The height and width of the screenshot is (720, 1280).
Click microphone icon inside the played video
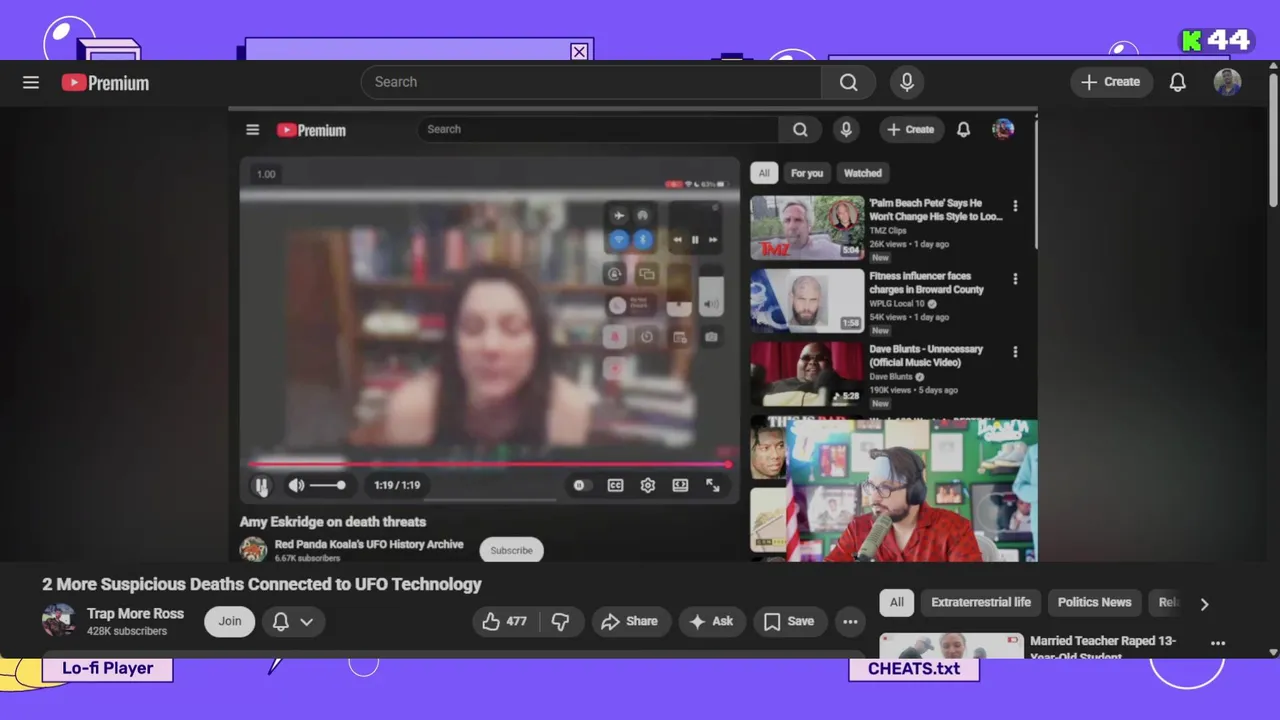point(846,129)
